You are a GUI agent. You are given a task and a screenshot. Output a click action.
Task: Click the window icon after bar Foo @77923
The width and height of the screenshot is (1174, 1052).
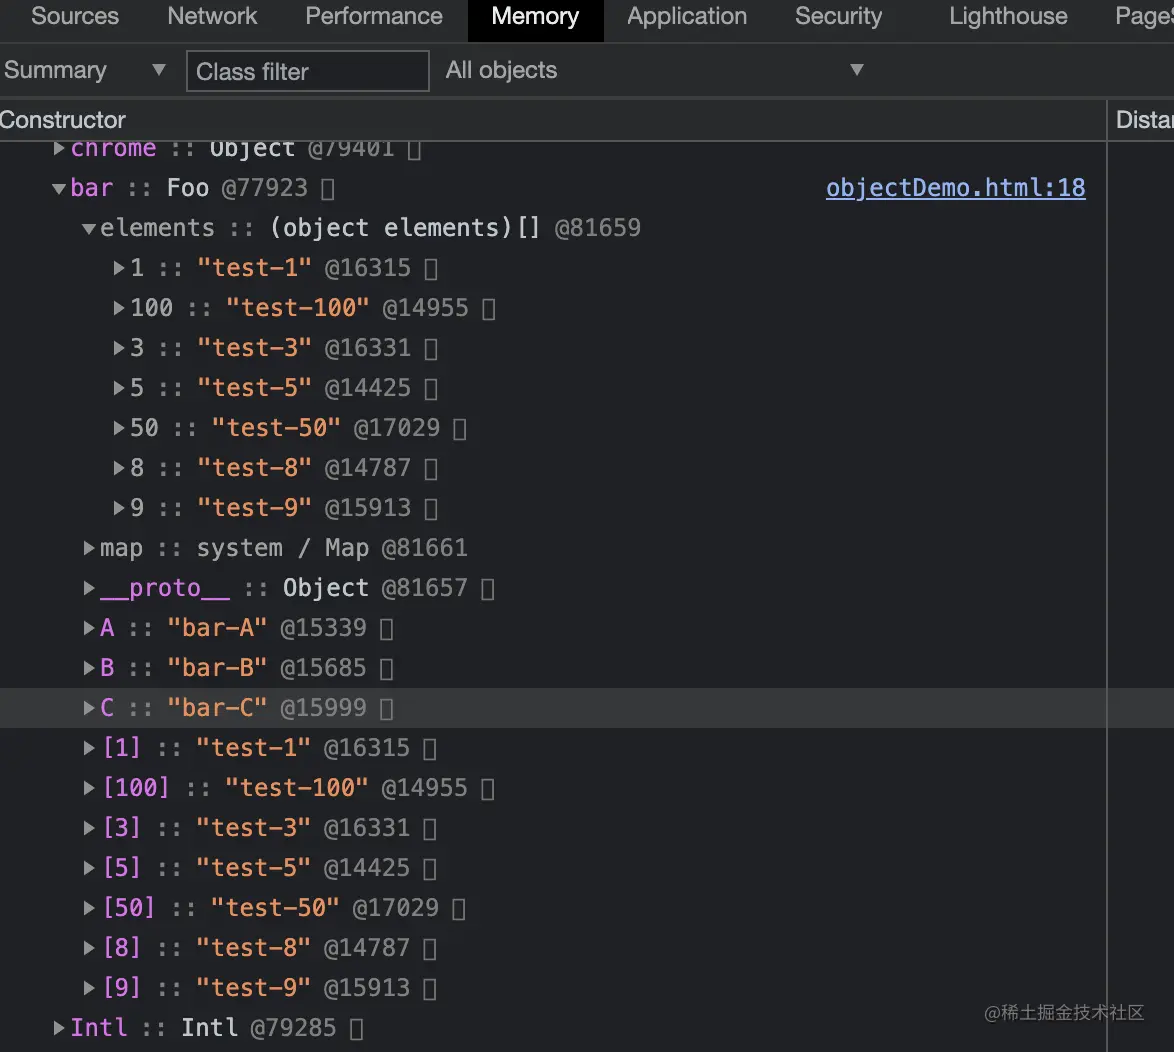(x=327, y=189)
